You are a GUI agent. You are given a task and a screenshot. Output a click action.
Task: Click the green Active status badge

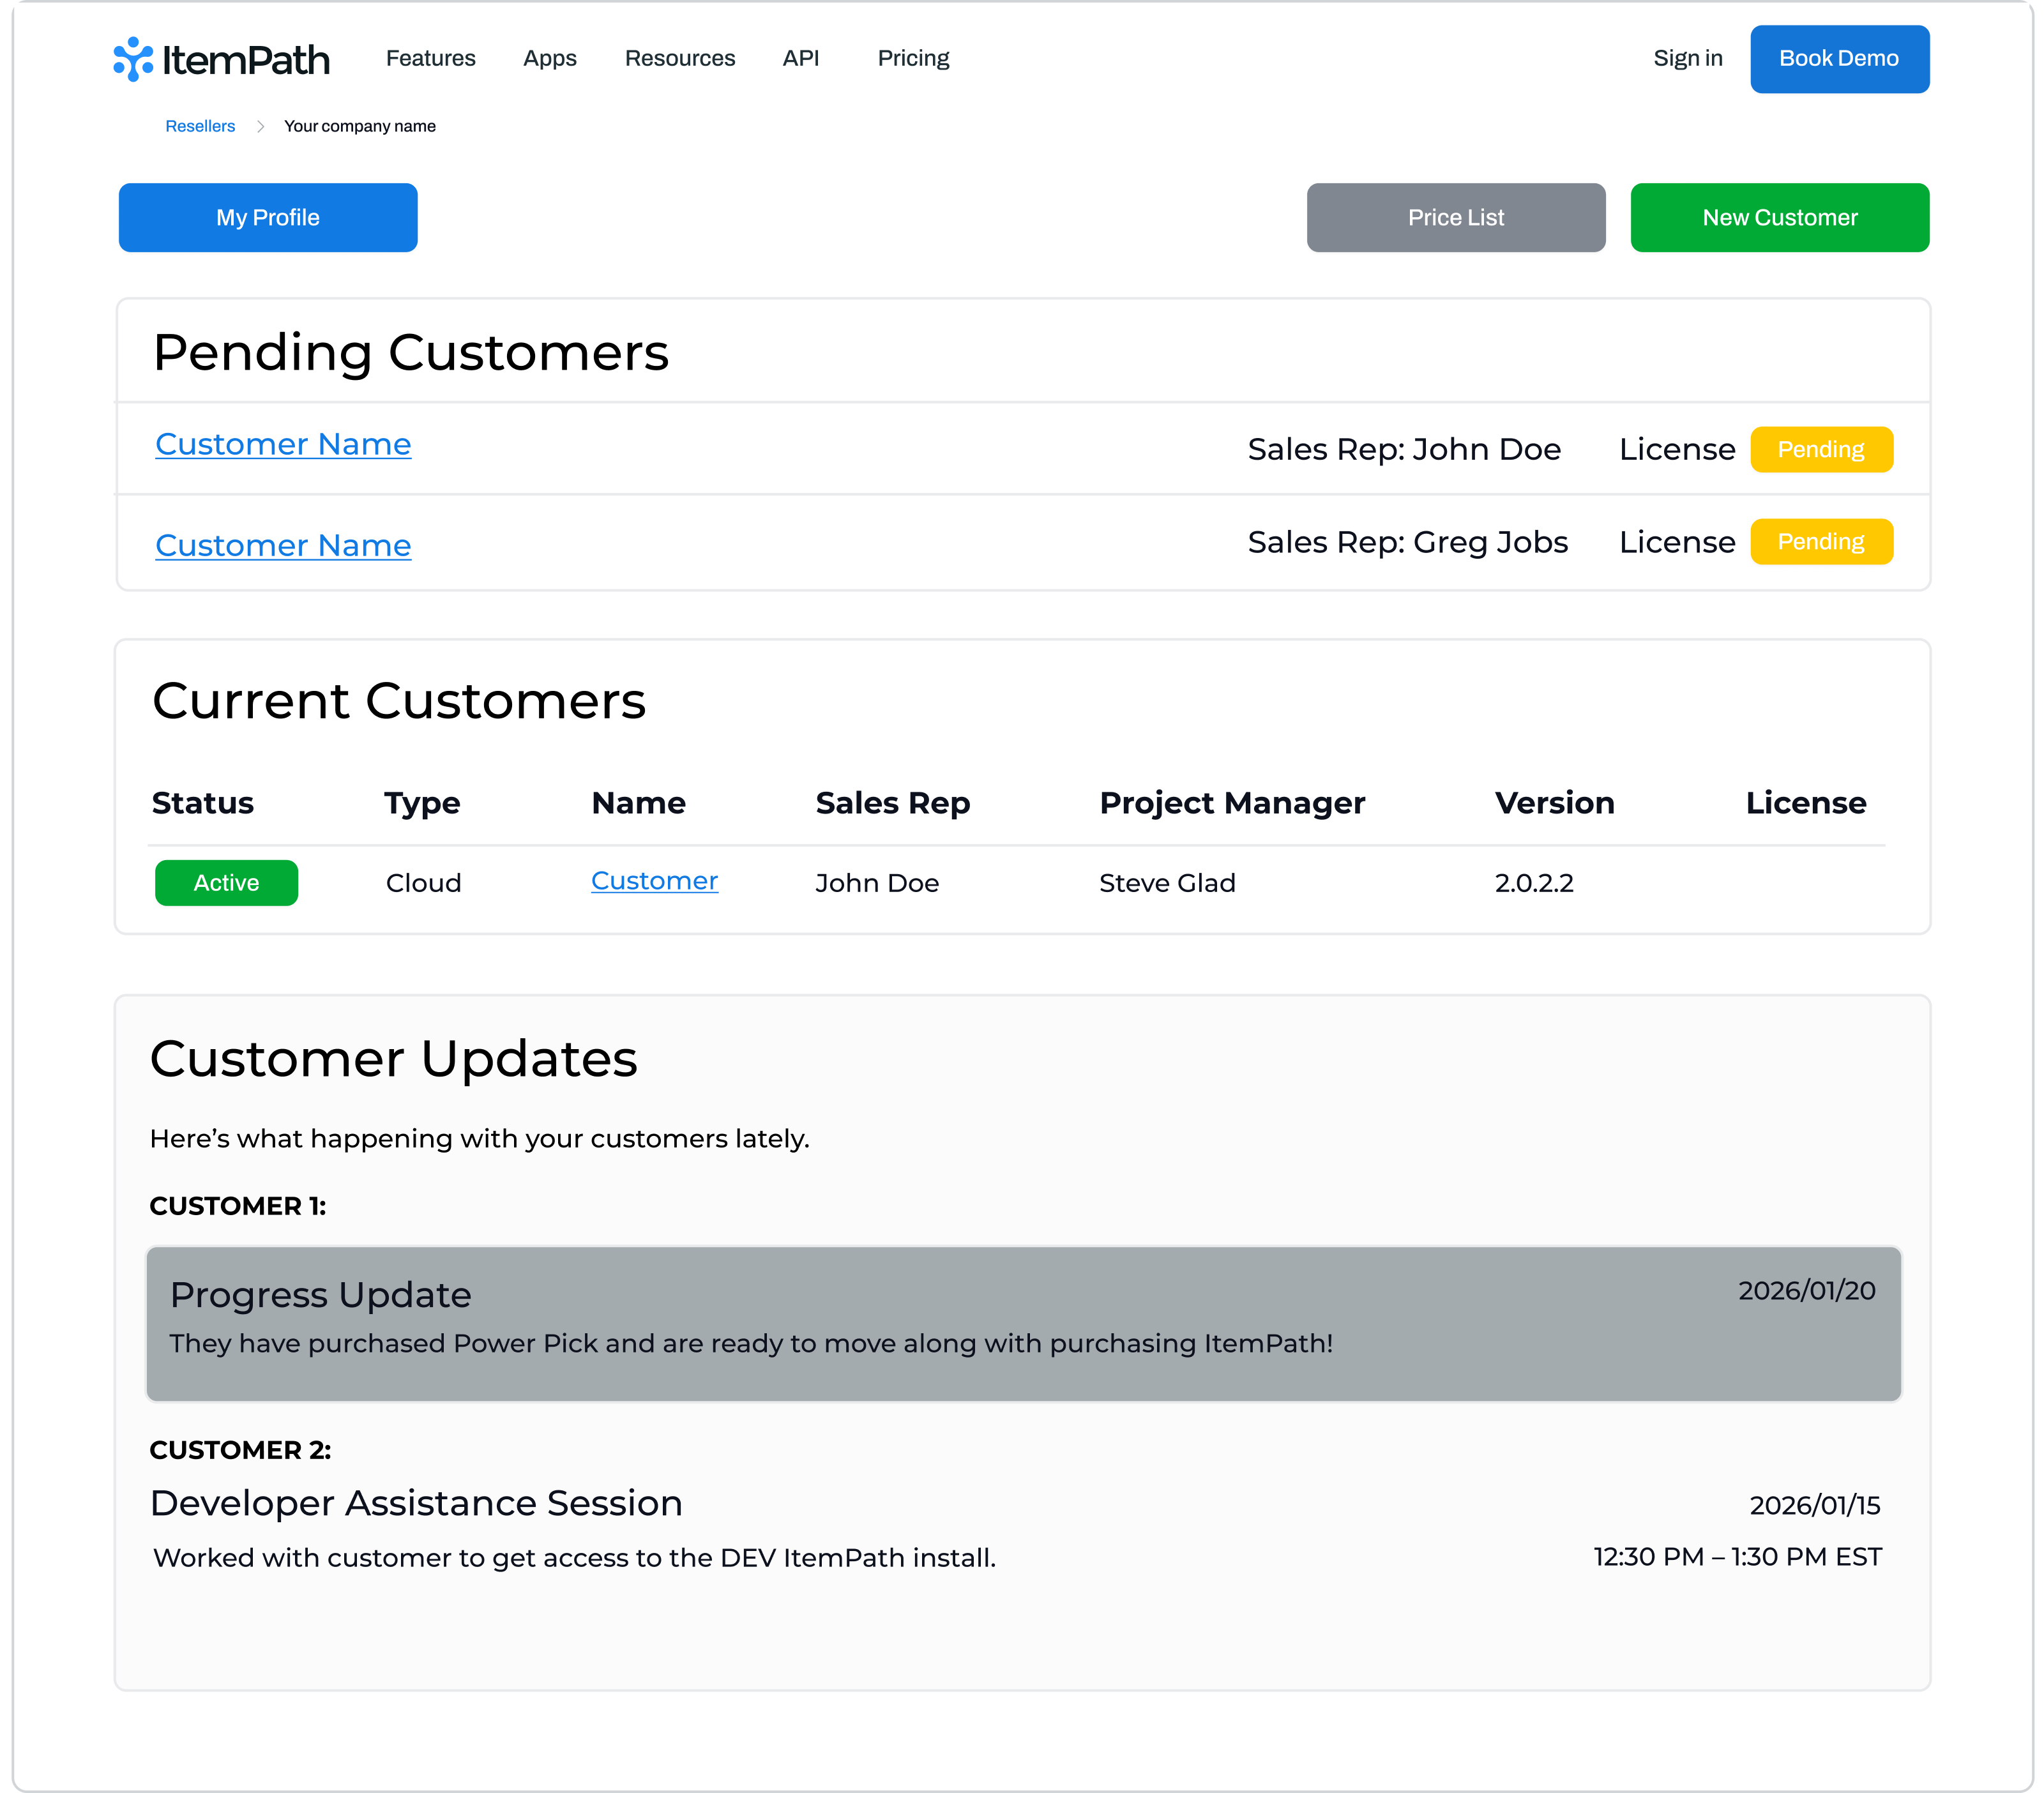226,882
